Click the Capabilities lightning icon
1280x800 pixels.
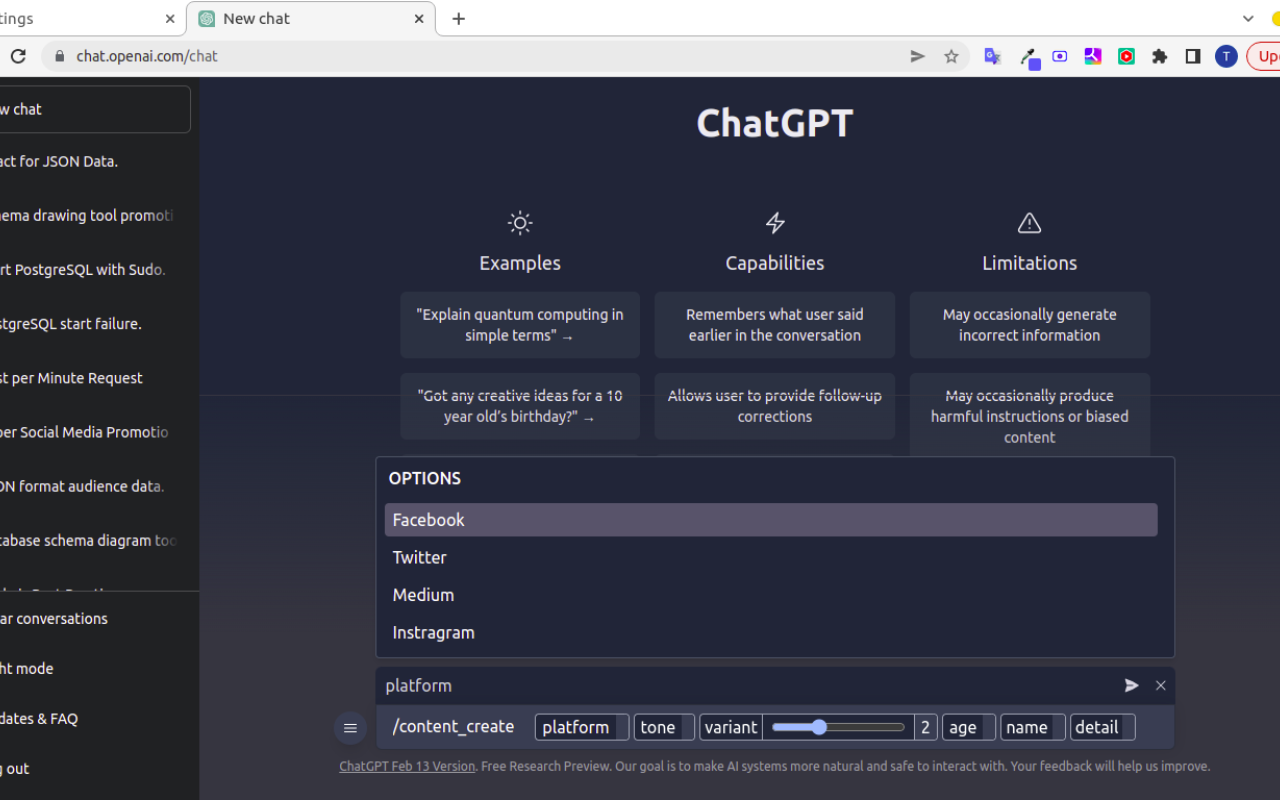pos(775,223)
